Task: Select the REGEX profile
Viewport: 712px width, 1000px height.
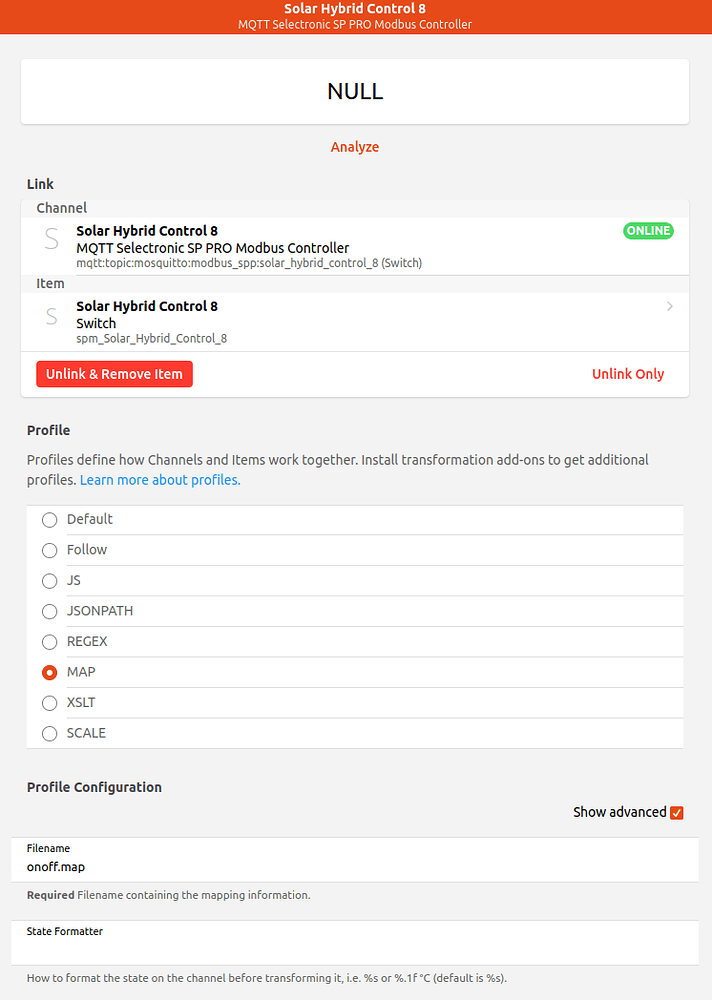Action: [49, 641]
